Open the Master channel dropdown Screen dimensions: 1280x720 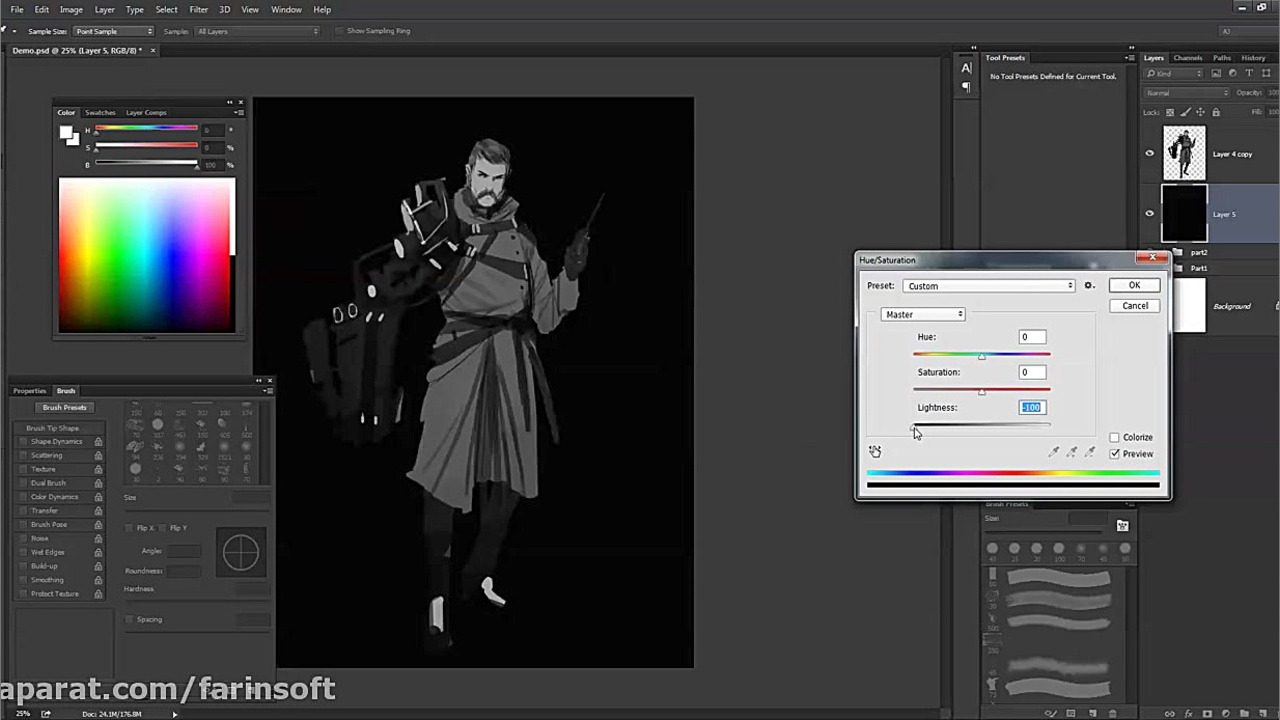pyautogui.click(x=923, y=314)
